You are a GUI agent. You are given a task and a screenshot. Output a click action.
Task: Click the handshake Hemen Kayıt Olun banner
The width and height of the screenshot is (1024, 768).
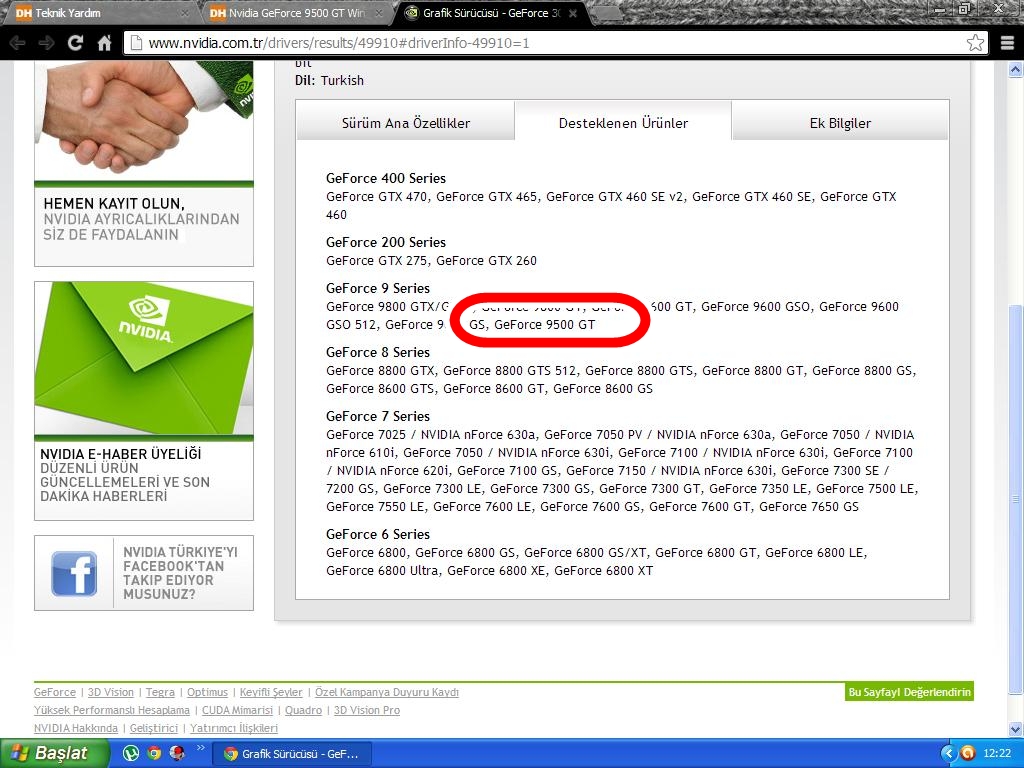tap(144, 163)
